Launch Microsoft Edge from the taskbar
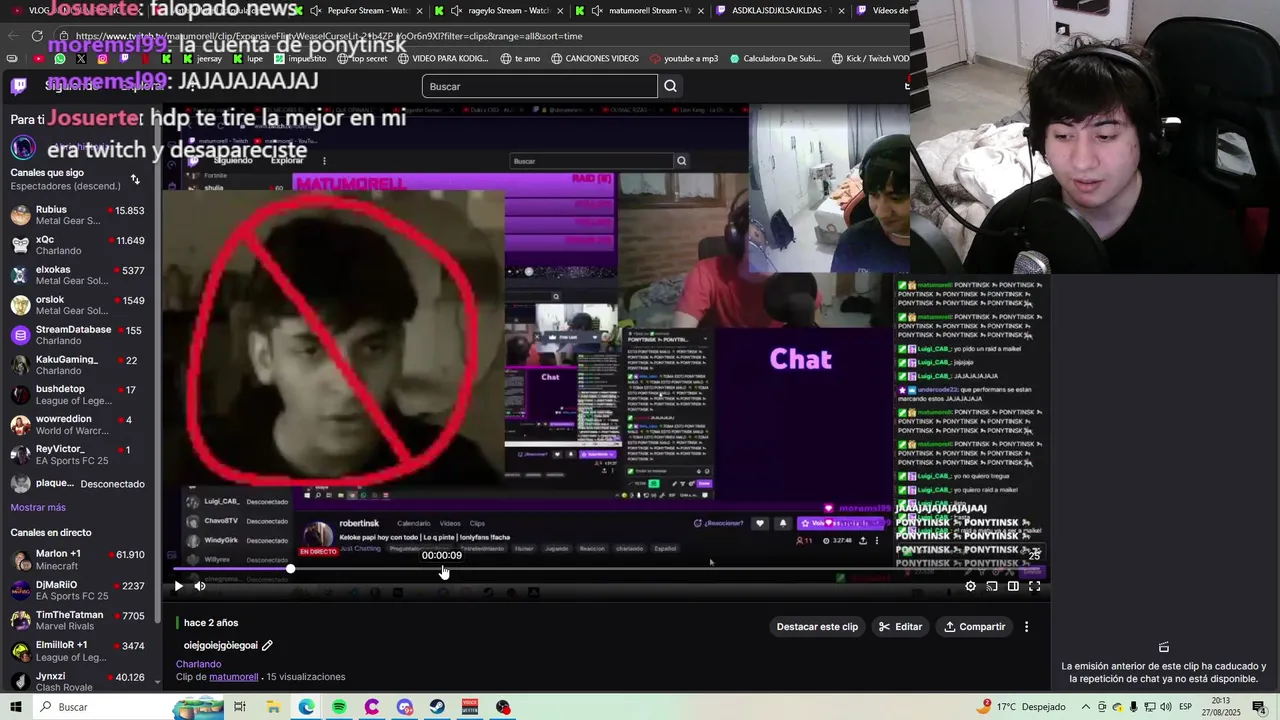This screenshot has height=720, width=1280. coord(306,707)
